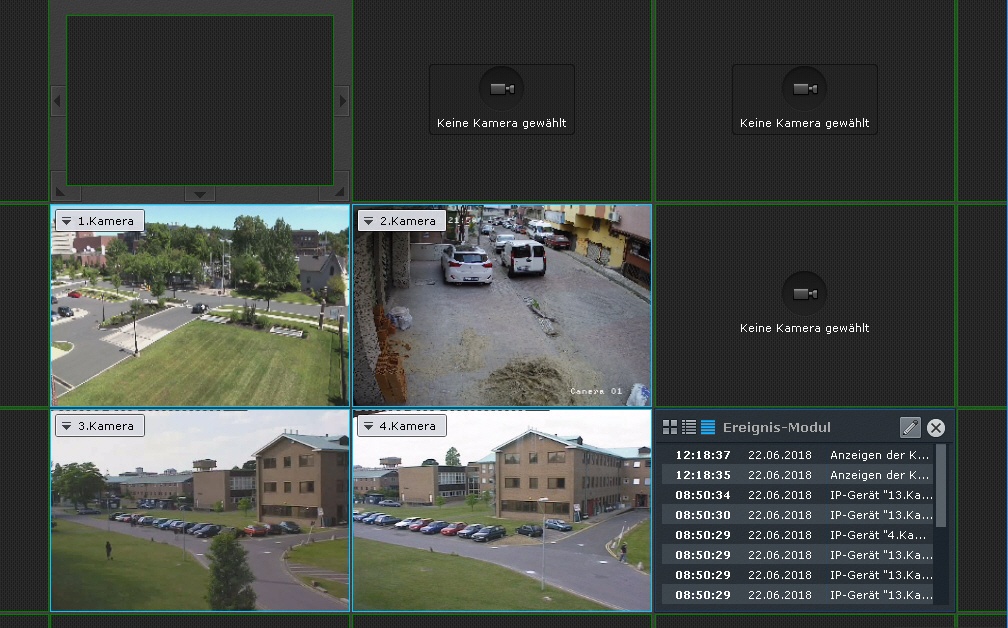Click the down arrow below empty layout cell
1008x628 pixels.
(200, 194)
